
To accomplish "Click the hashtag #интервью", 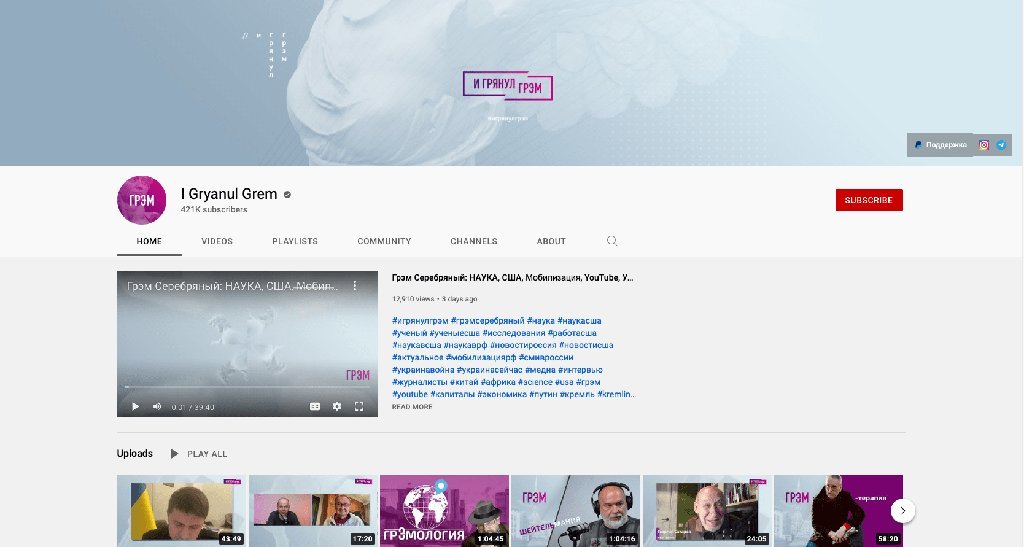I will tap(581, 369).
